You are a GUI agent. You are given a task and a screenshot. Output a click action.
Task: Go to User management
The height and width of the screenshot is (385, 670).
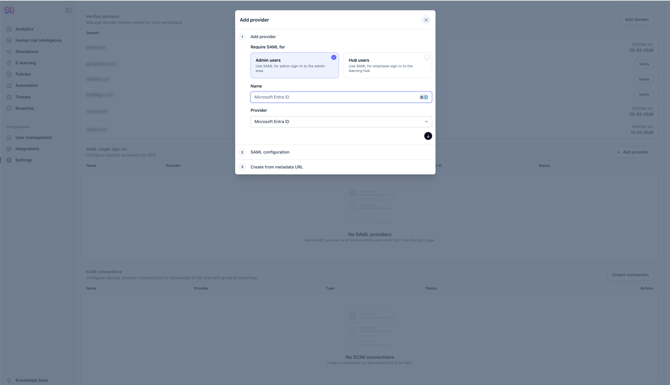[x=33, y=138]
